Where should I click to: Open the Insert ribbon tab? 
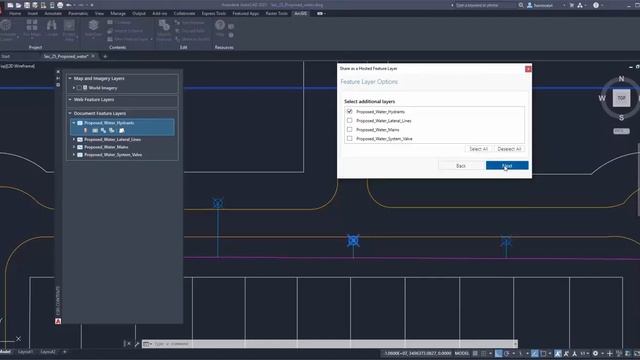point(33,13)
